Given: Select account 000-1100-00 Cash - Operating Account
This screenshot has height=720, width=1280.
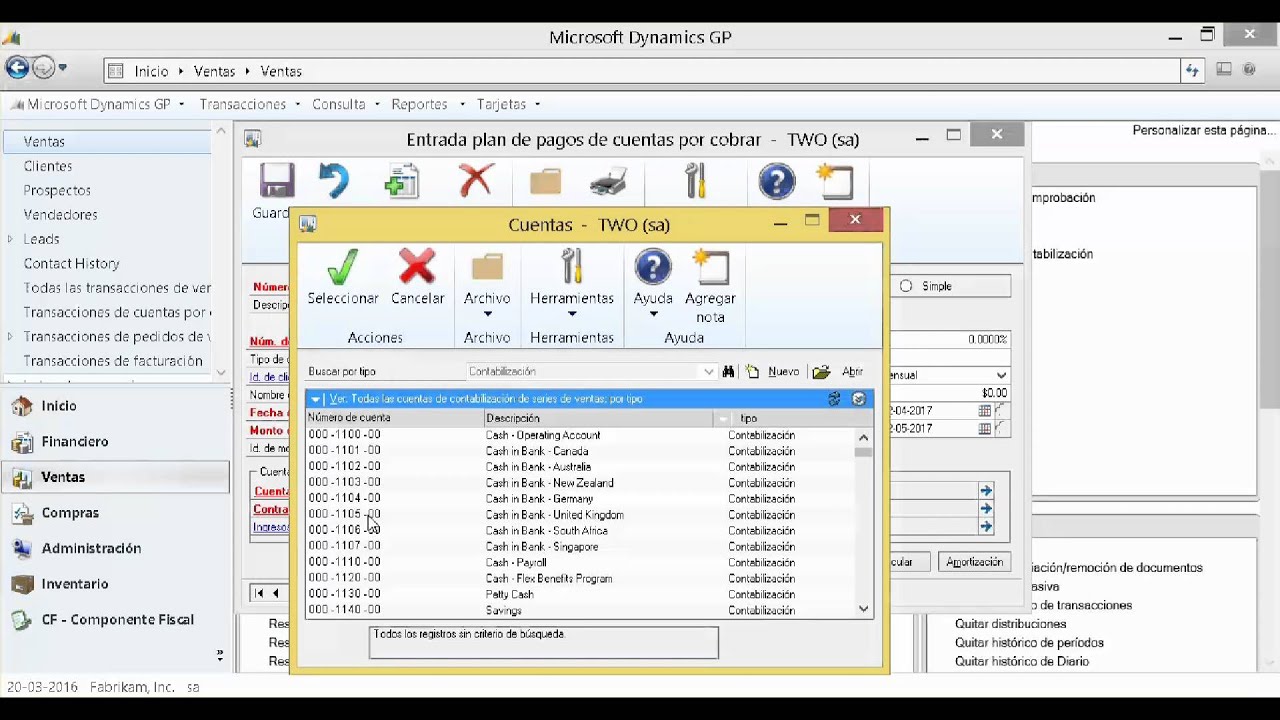Looking at the screenshot, I should click(580, 435).
